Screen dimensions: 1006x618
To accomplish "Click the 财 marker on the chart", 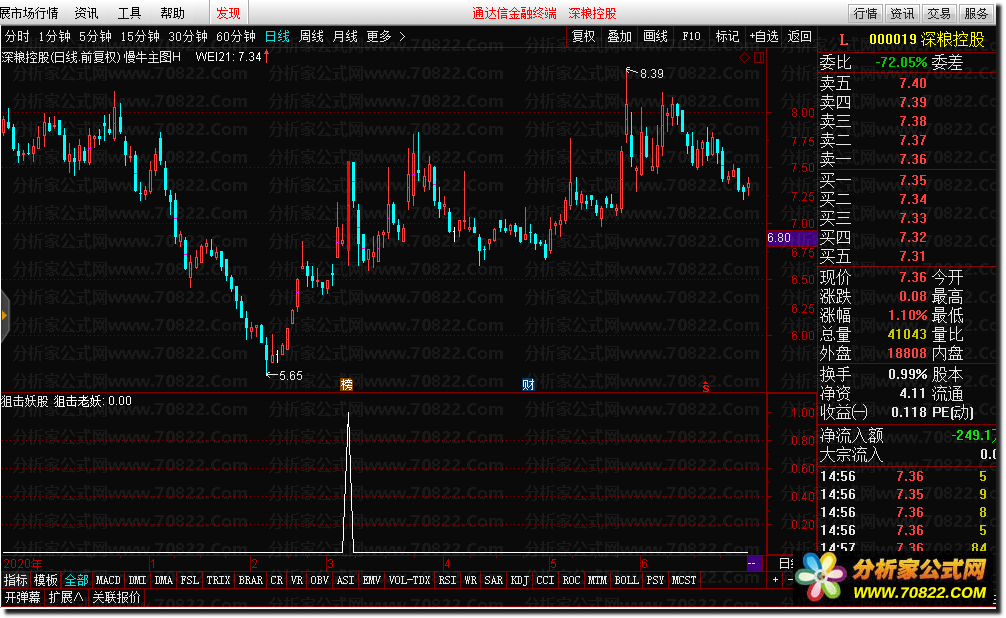I will [x=528, y=384].
